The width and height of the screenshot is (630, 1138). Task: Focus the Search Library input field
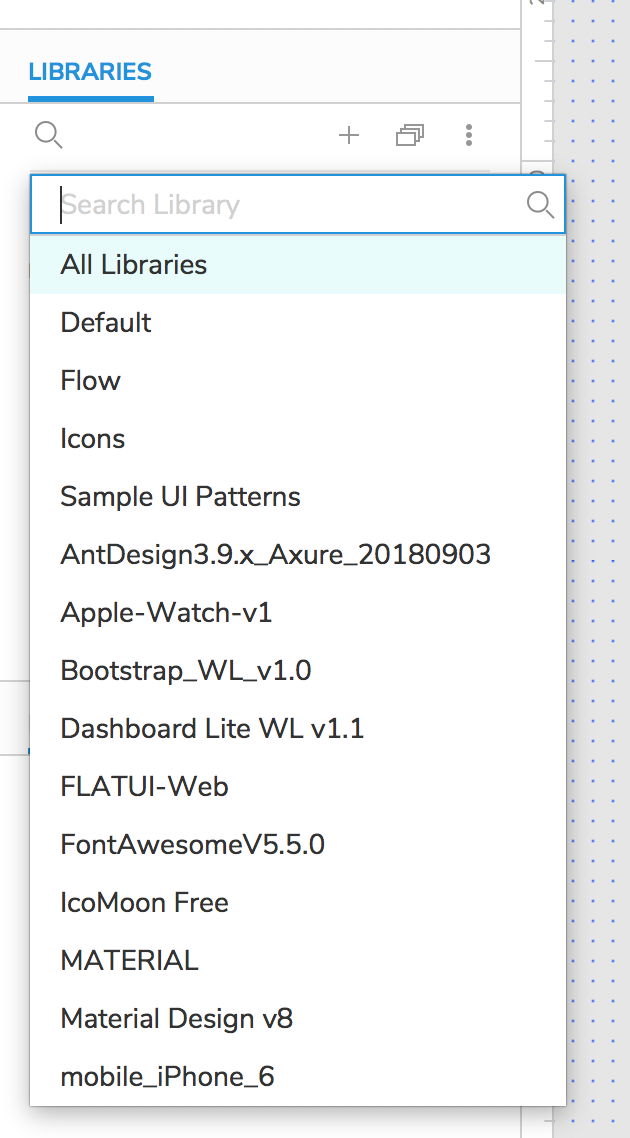pyautogui.click(x=298, y=205)
